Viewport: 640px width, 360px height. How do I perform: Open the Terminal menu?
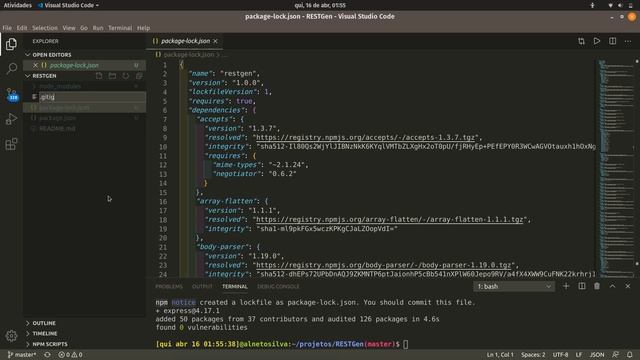[120, 28]
